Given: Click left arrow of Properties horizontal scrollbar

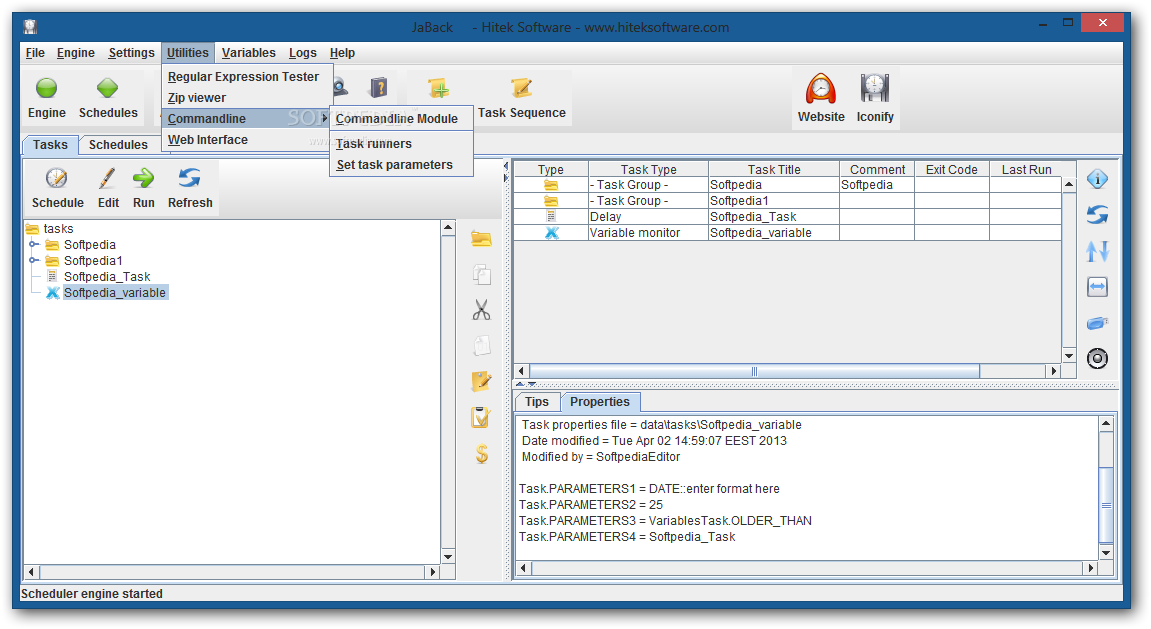Looking at the screenshot, I should pyautogui.click(x=523, y=568).
